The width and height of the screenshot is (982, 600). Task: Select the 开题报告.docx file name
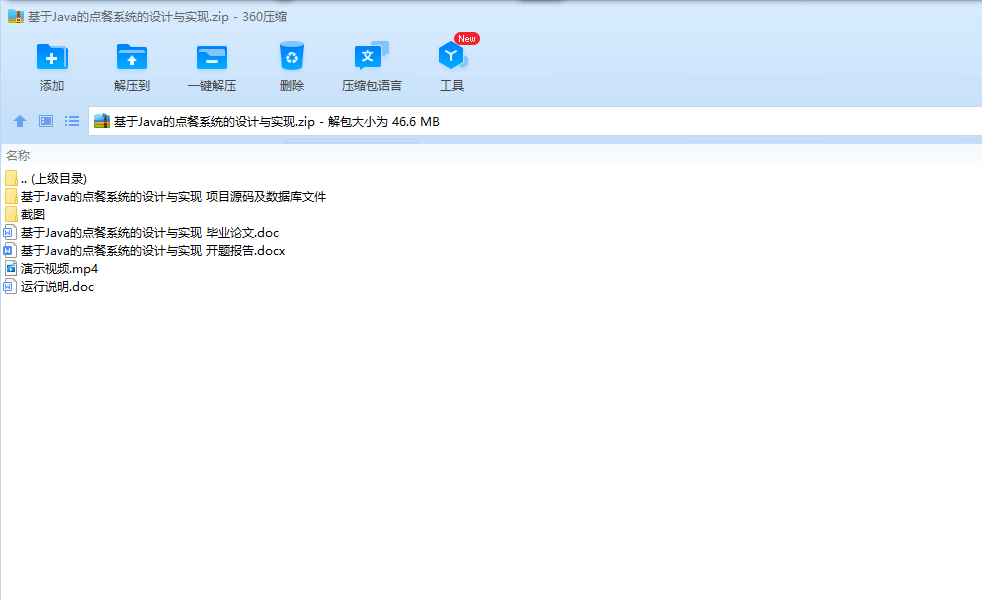153,251
